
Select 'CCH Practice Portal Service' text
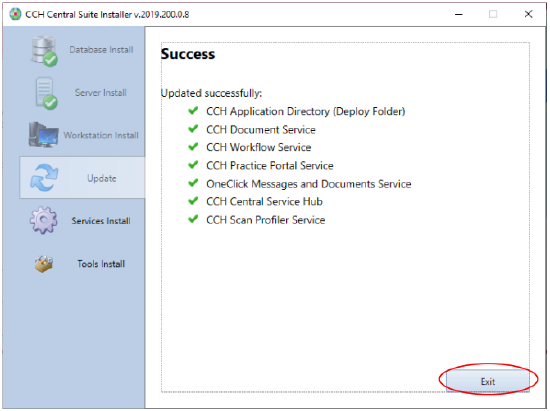(x=270, y=166)
